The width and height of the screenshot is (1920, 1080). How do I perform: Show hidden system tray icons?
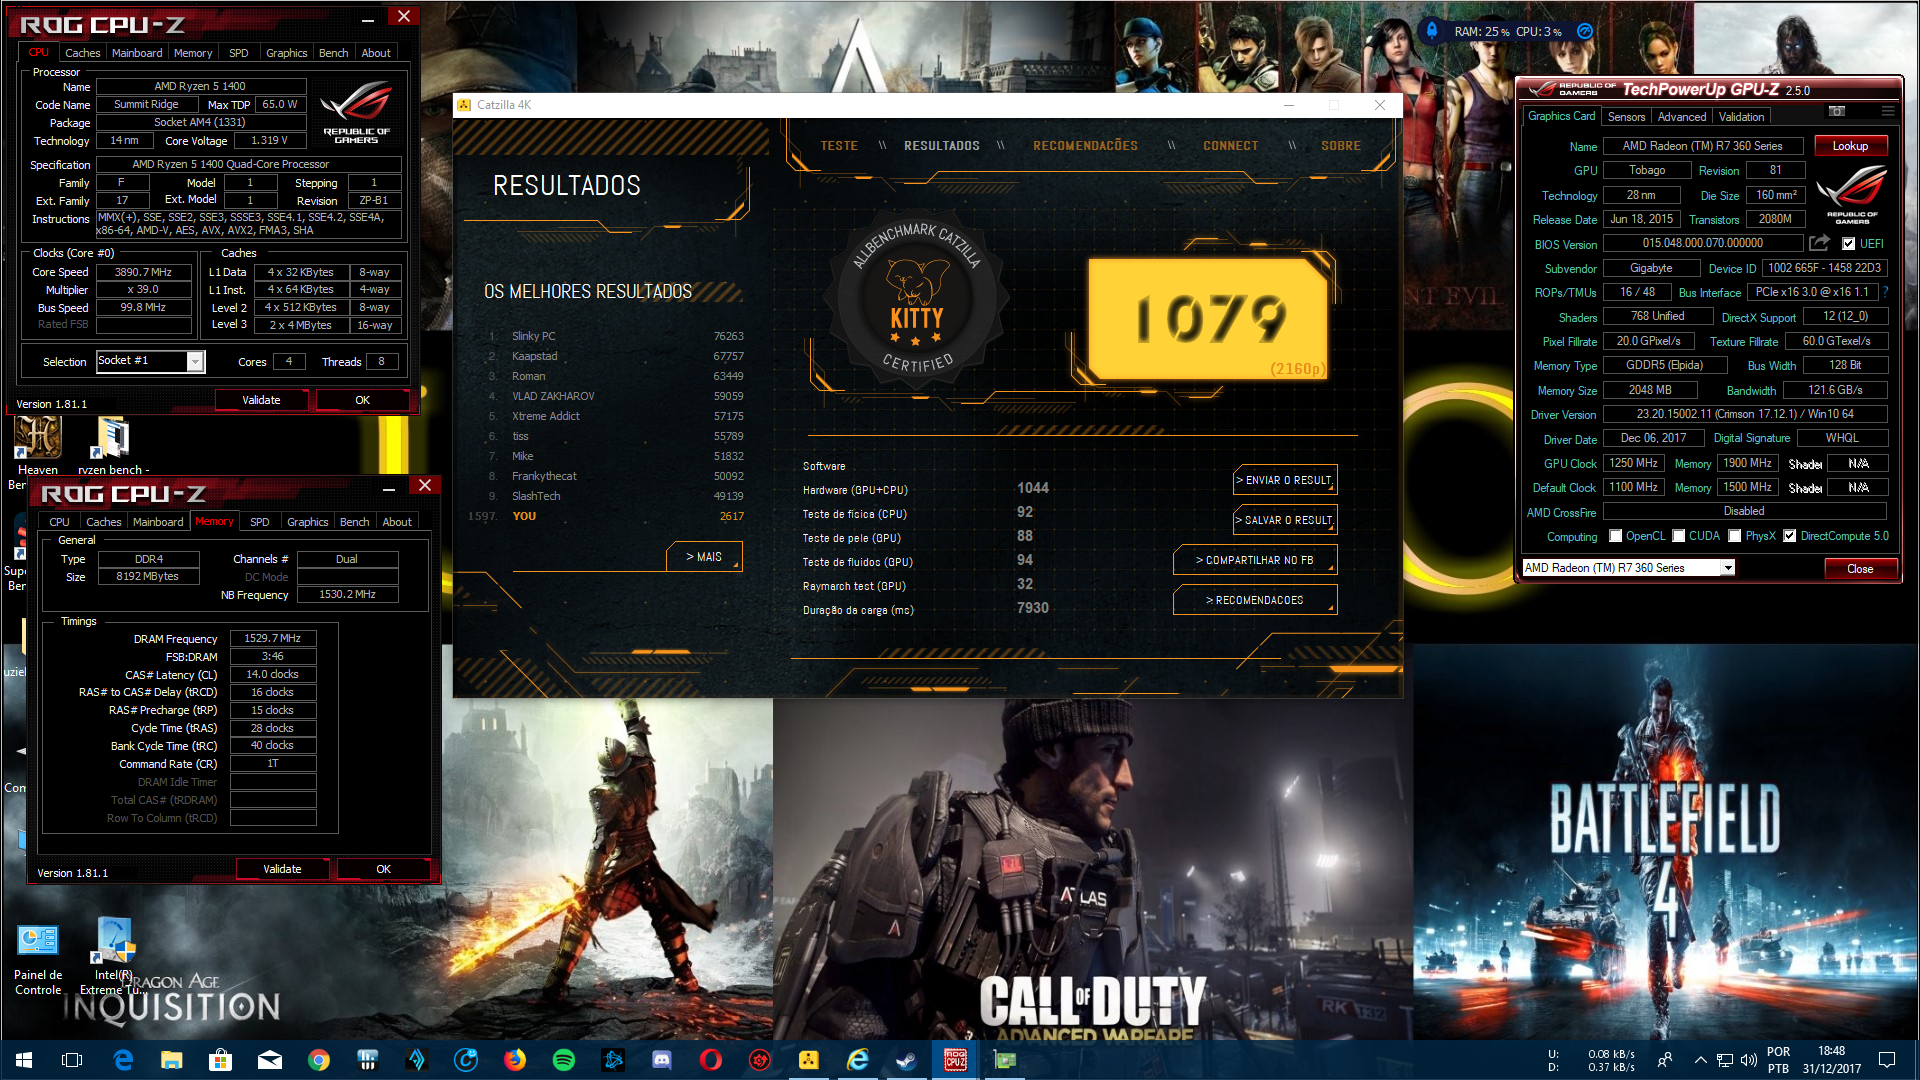point(1700,1060)
